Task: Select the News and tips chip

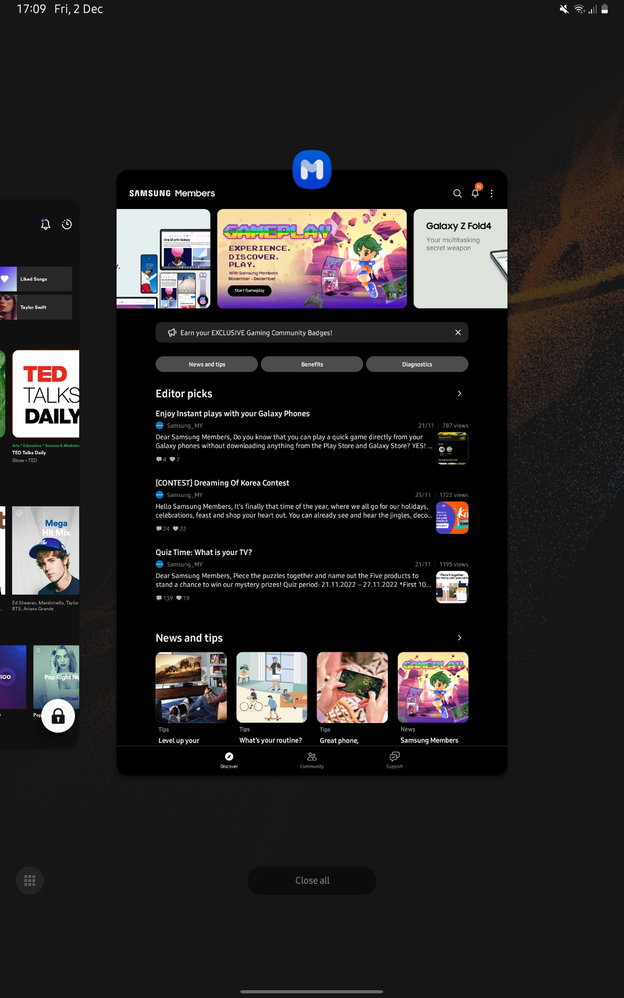Action: pyautogui.click(x=206, y=364)
